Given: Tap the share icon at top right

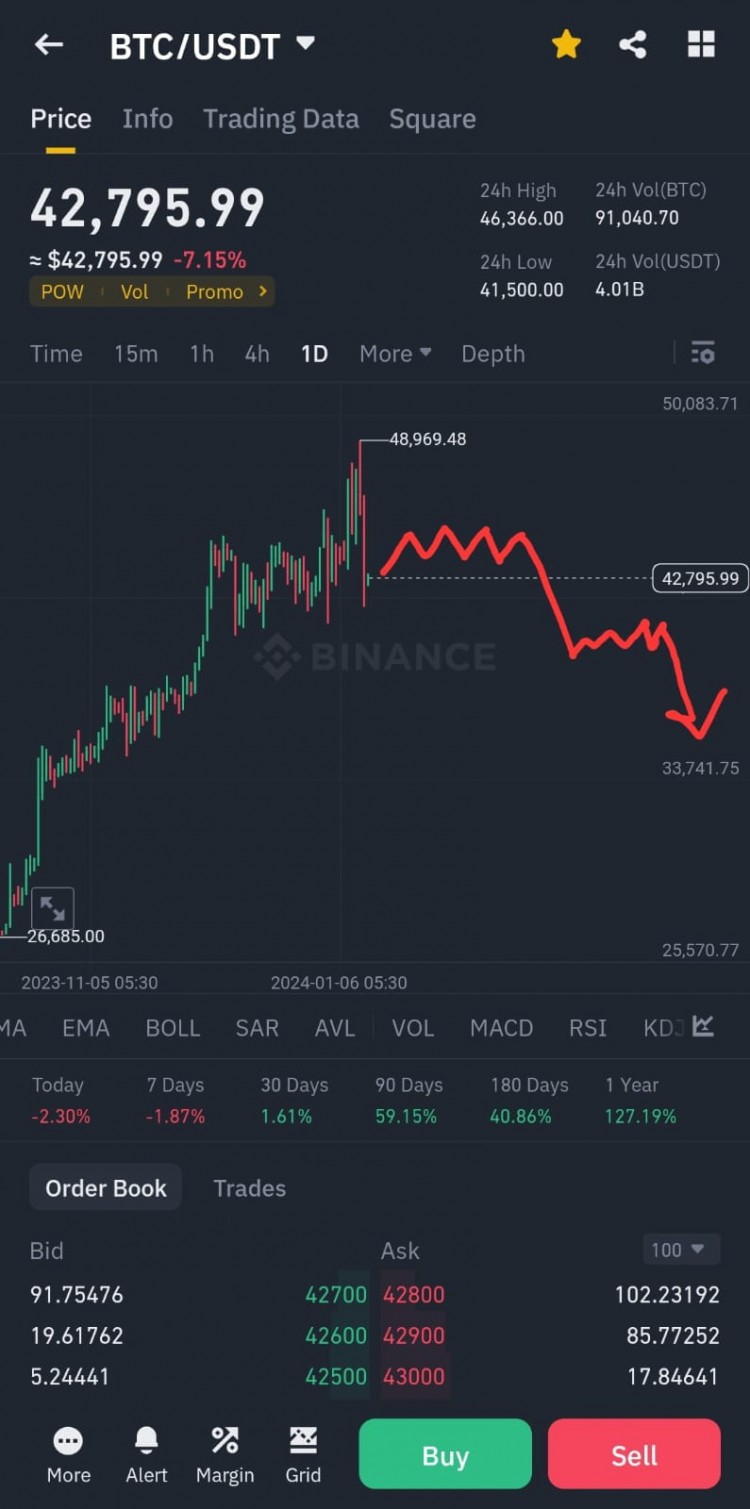Looking at the screenshot, I should pyautogui.click(x=633, y=44).
